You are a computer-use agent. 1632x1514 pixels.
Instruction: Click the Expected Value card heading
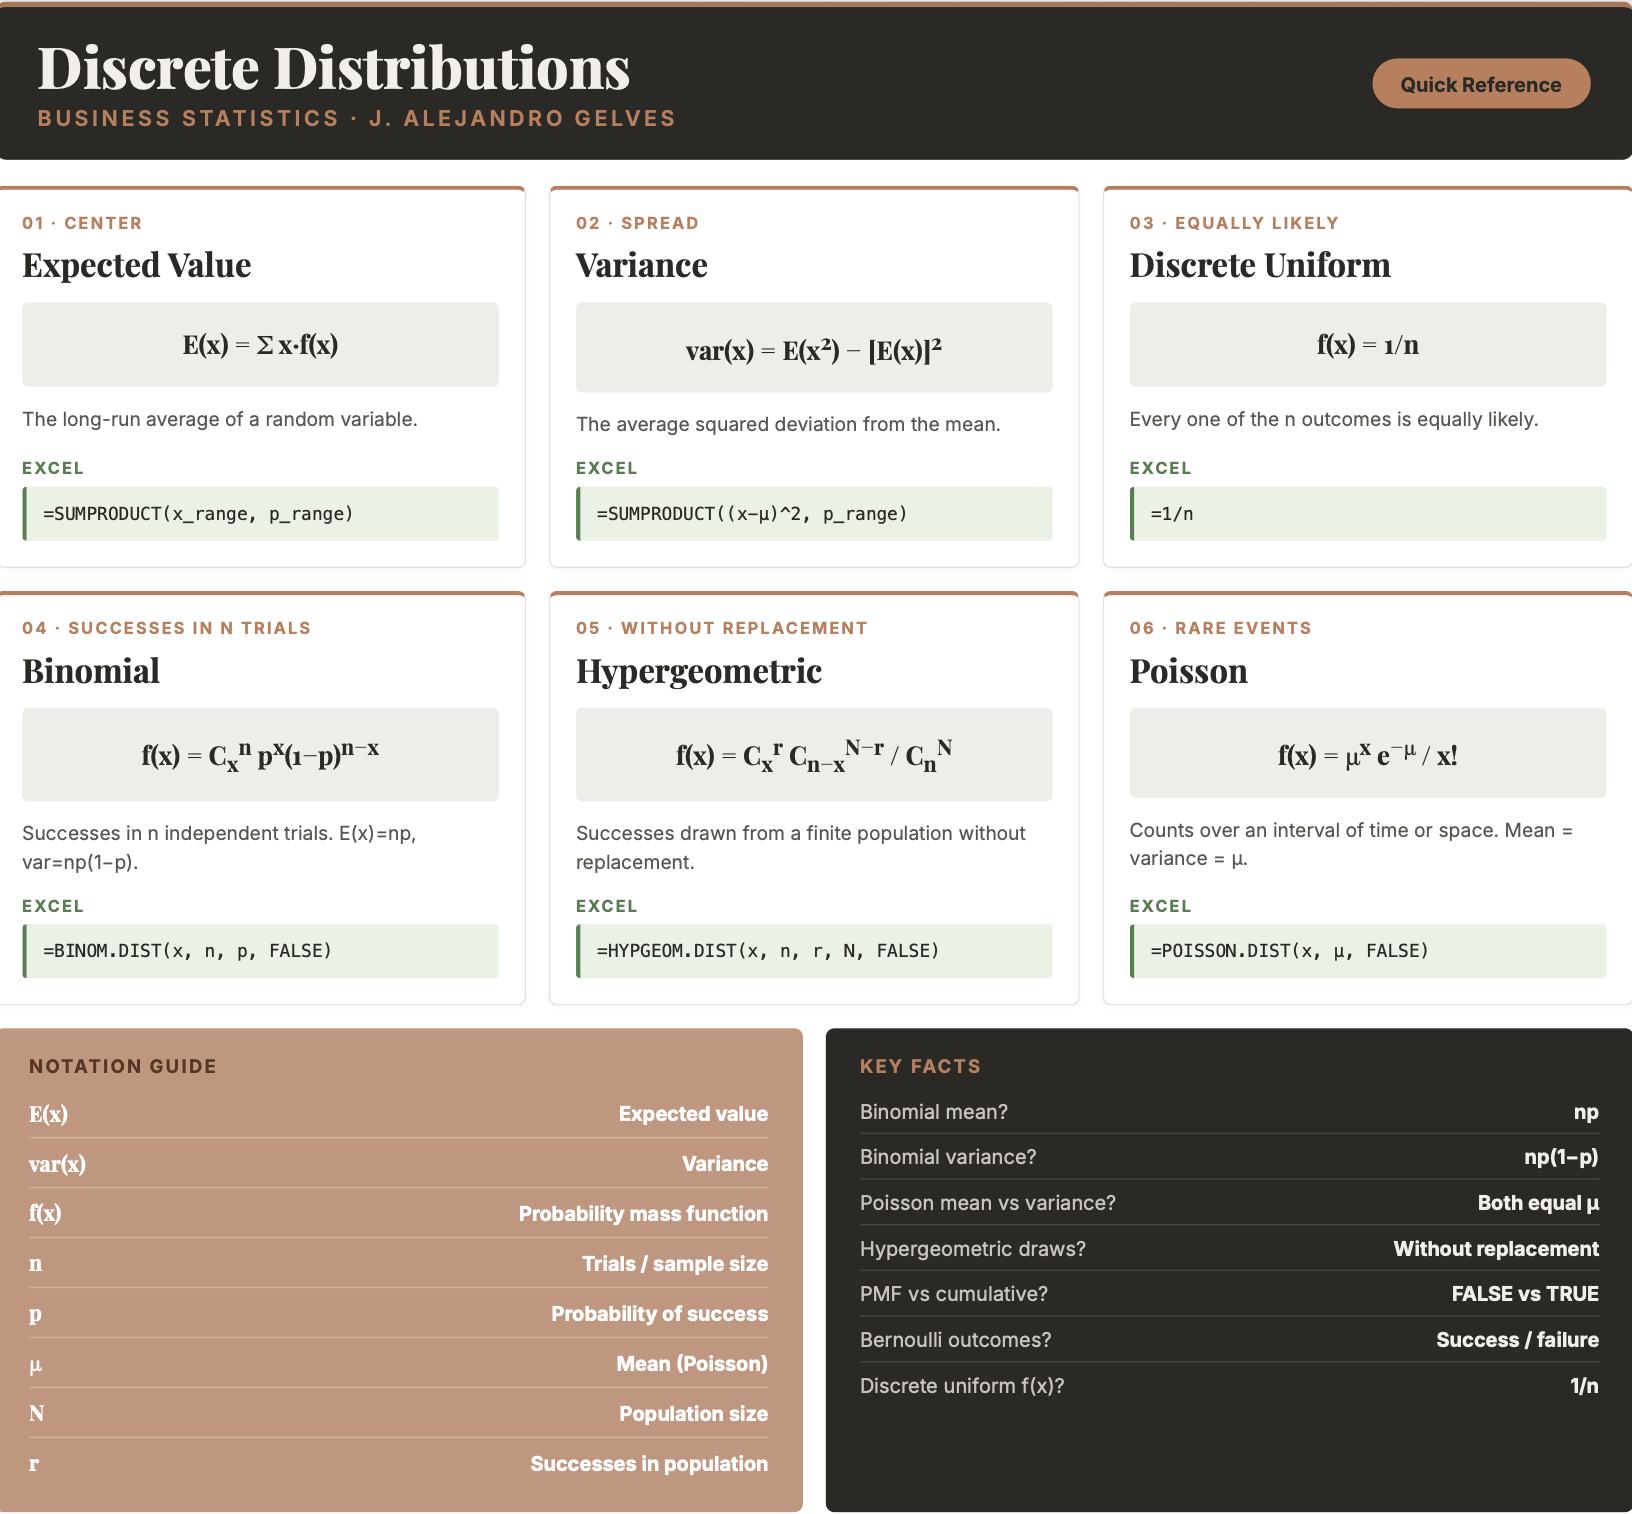(x=137, y=265)
